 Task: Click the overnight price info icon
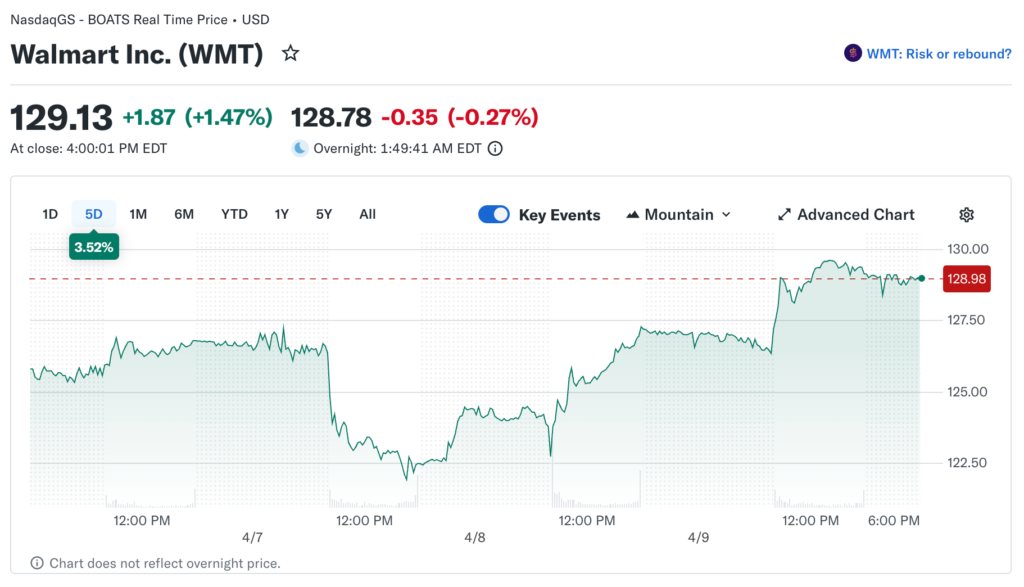point(495,149)
